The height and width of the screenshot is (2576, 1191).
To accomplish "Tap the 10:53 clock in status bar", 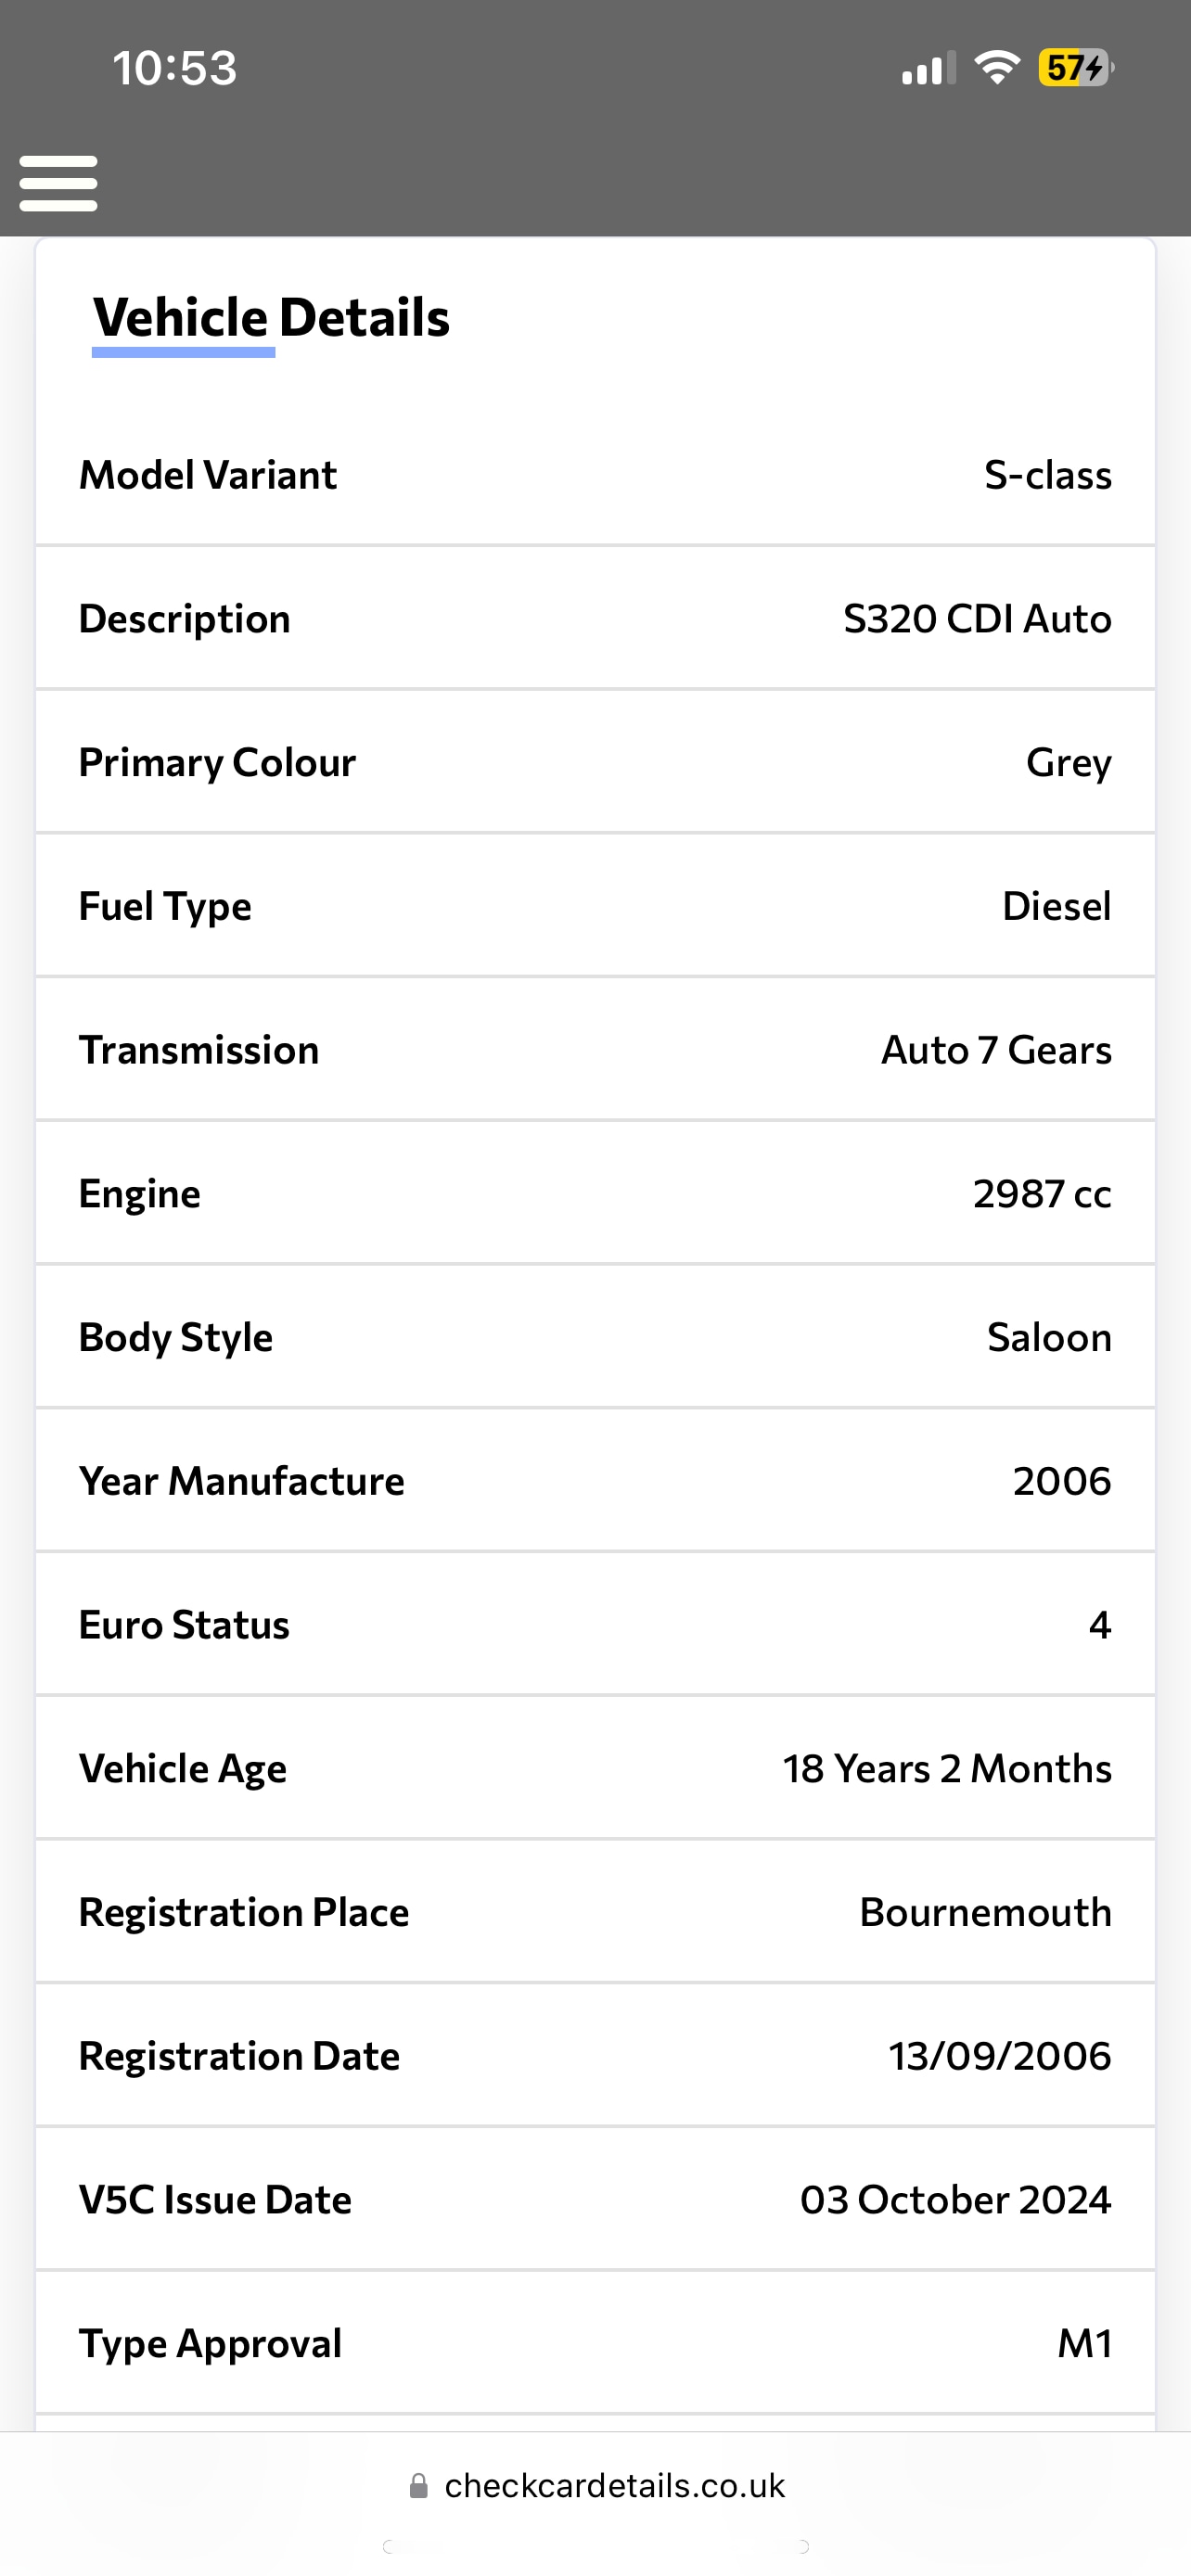I will pyautogui.click(x=174, y=68).
